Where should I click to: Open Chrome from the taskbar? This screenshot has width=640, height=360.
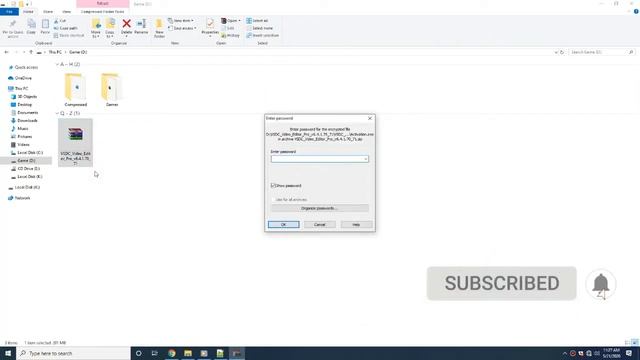[172, 353]
